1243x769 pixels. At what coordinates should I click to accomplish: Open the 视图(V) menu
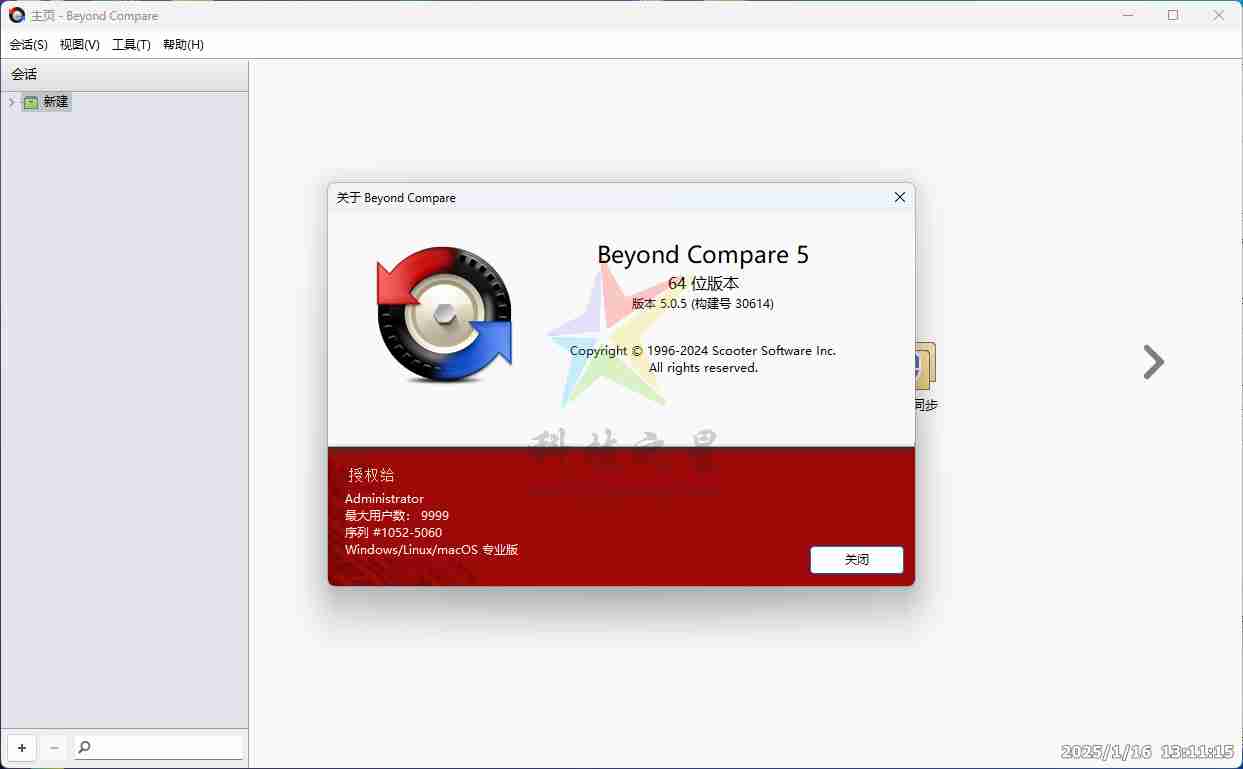click(x=80, y=45)
